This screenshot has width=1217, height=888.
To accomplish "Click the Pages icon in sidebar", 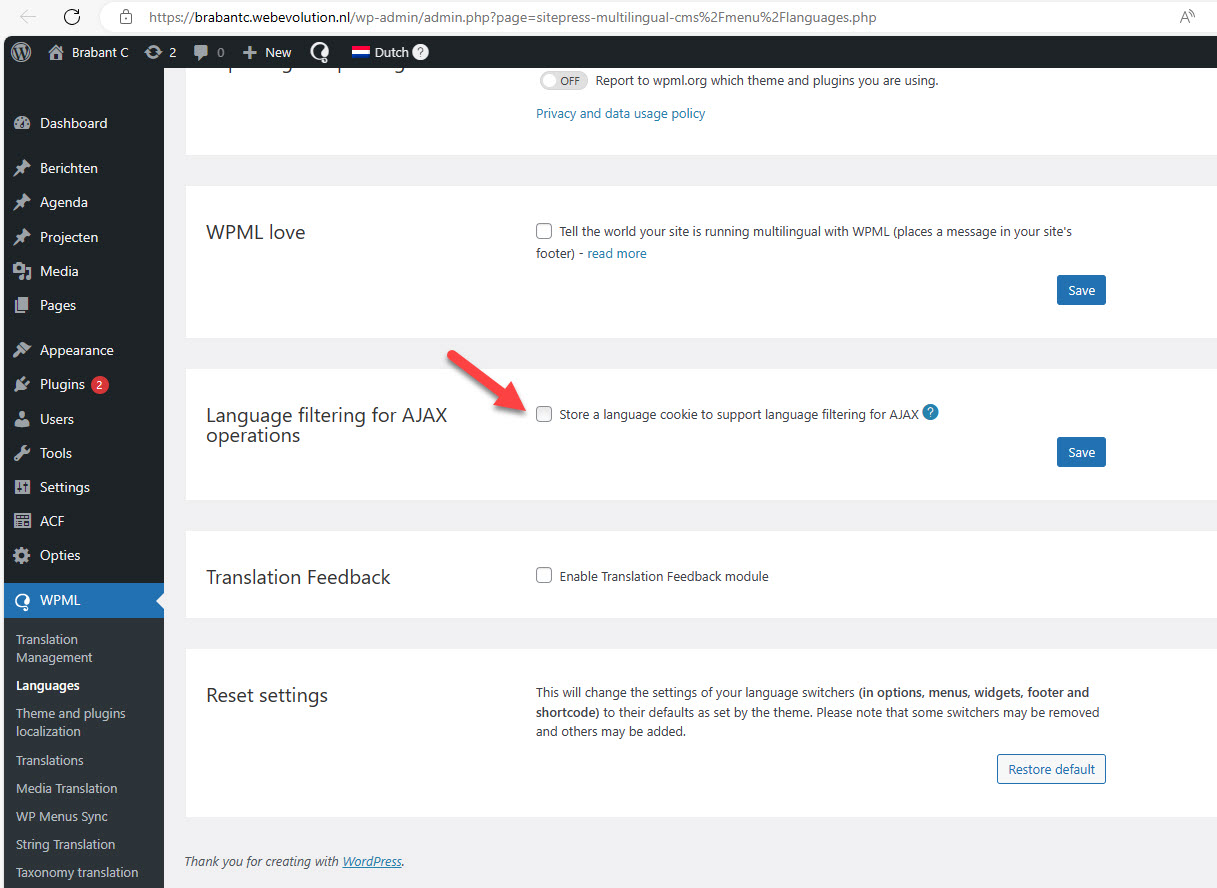I will pyautogui.click(x=22, y=305).
